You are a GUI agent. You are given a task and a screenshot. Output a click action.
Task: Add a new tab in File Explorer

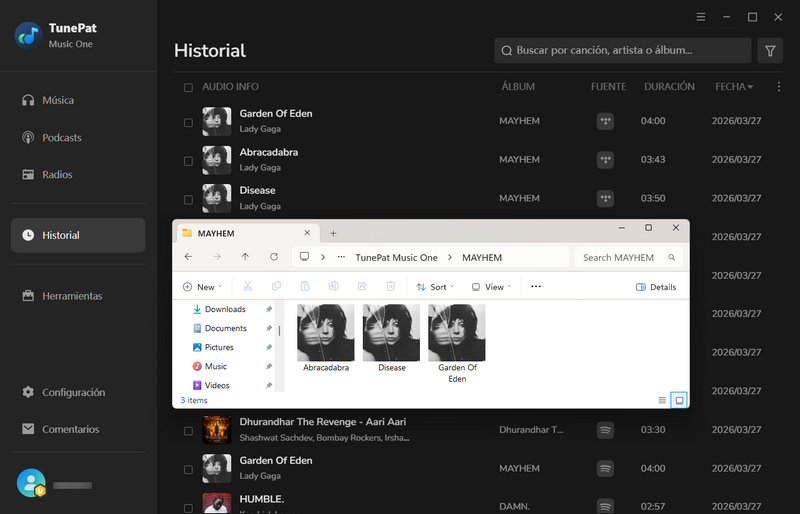click(333, 233)
